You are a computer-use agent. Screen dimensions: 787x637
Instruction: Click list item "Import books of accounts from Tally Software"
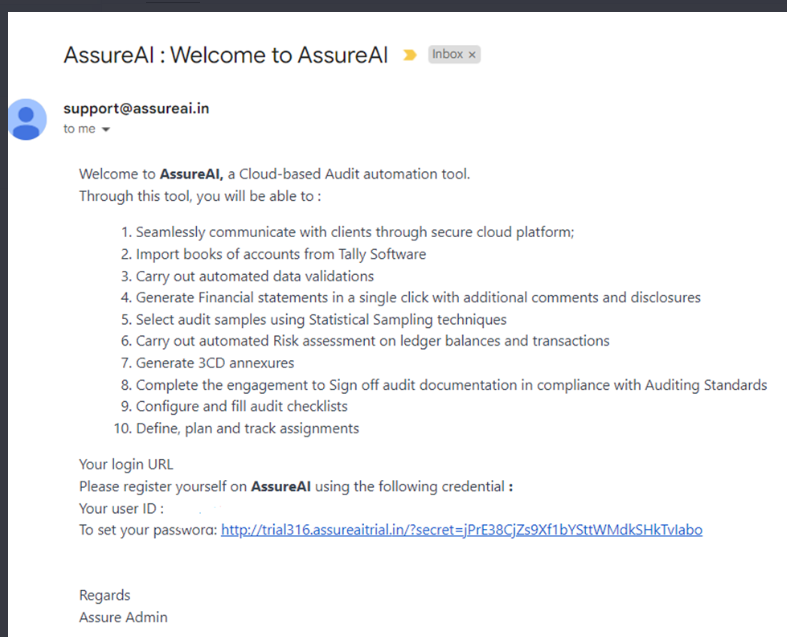pyautogui.click(x=280, y=254)
